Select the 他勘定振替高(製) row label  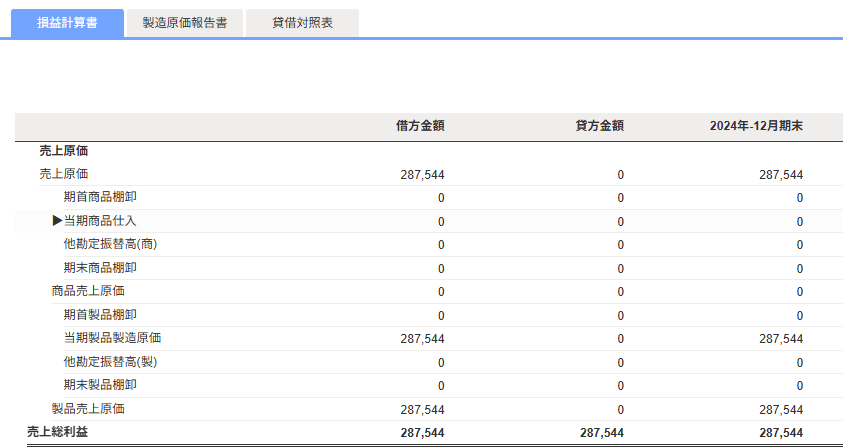[x=110, y=361]
